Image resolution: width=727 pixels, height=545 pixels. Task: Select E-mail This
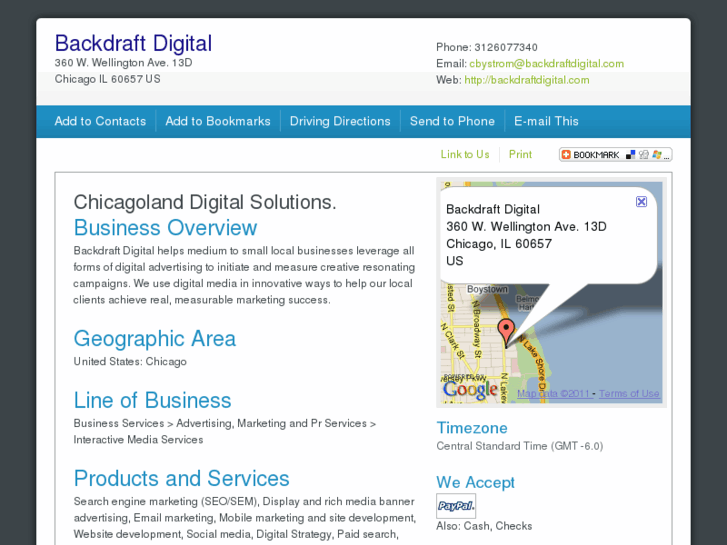click(546, 121)
